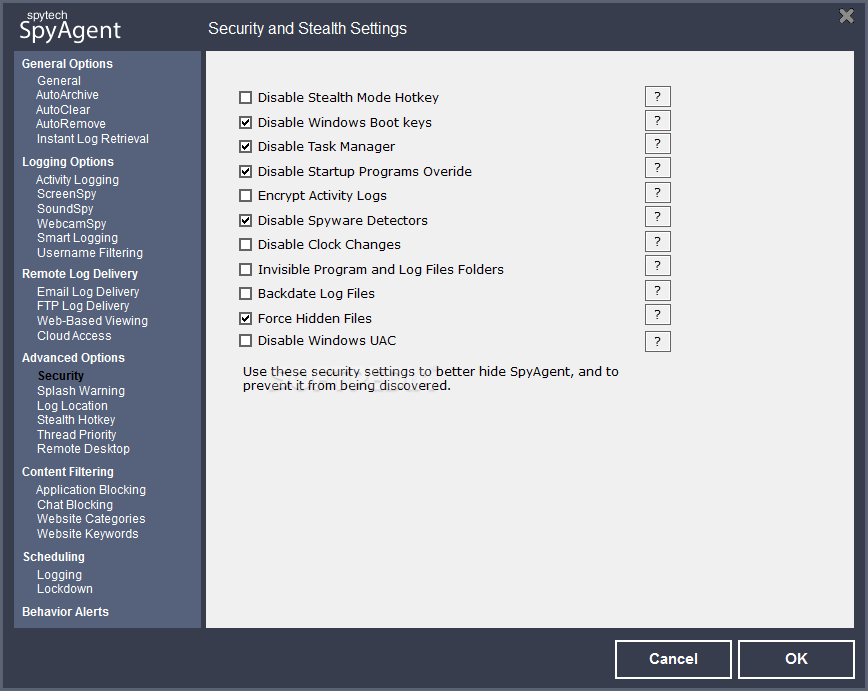Open Cloud Access settings
868x691 pixels.
click(x=74, y=336)
